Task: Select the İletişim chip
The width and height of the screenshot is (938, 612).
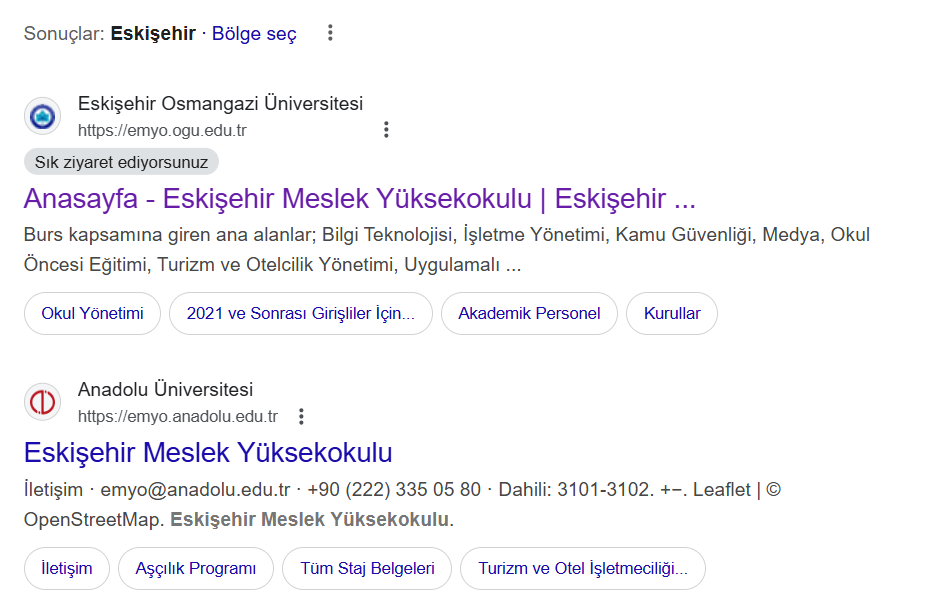Action: pos(66,568)
